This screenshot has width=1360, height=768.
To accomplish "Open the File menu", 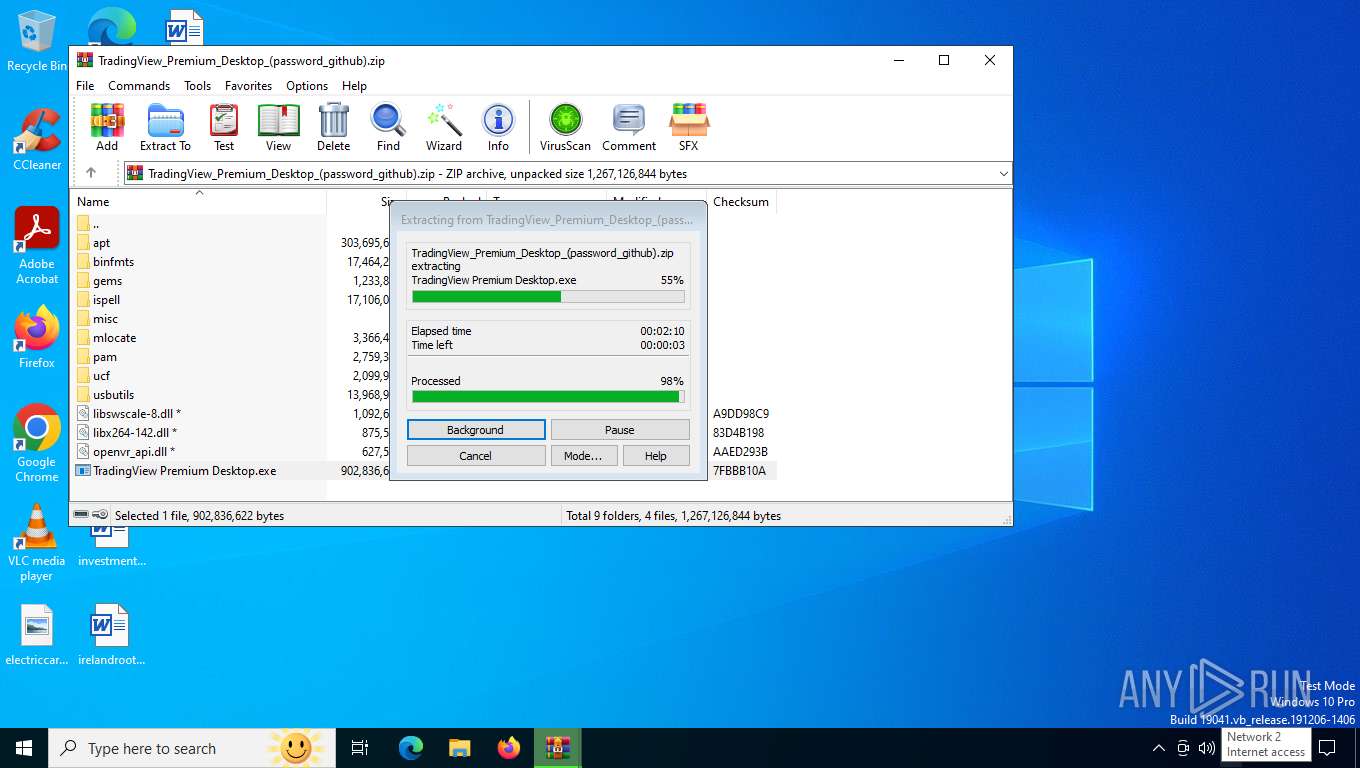I will point(85,86).
